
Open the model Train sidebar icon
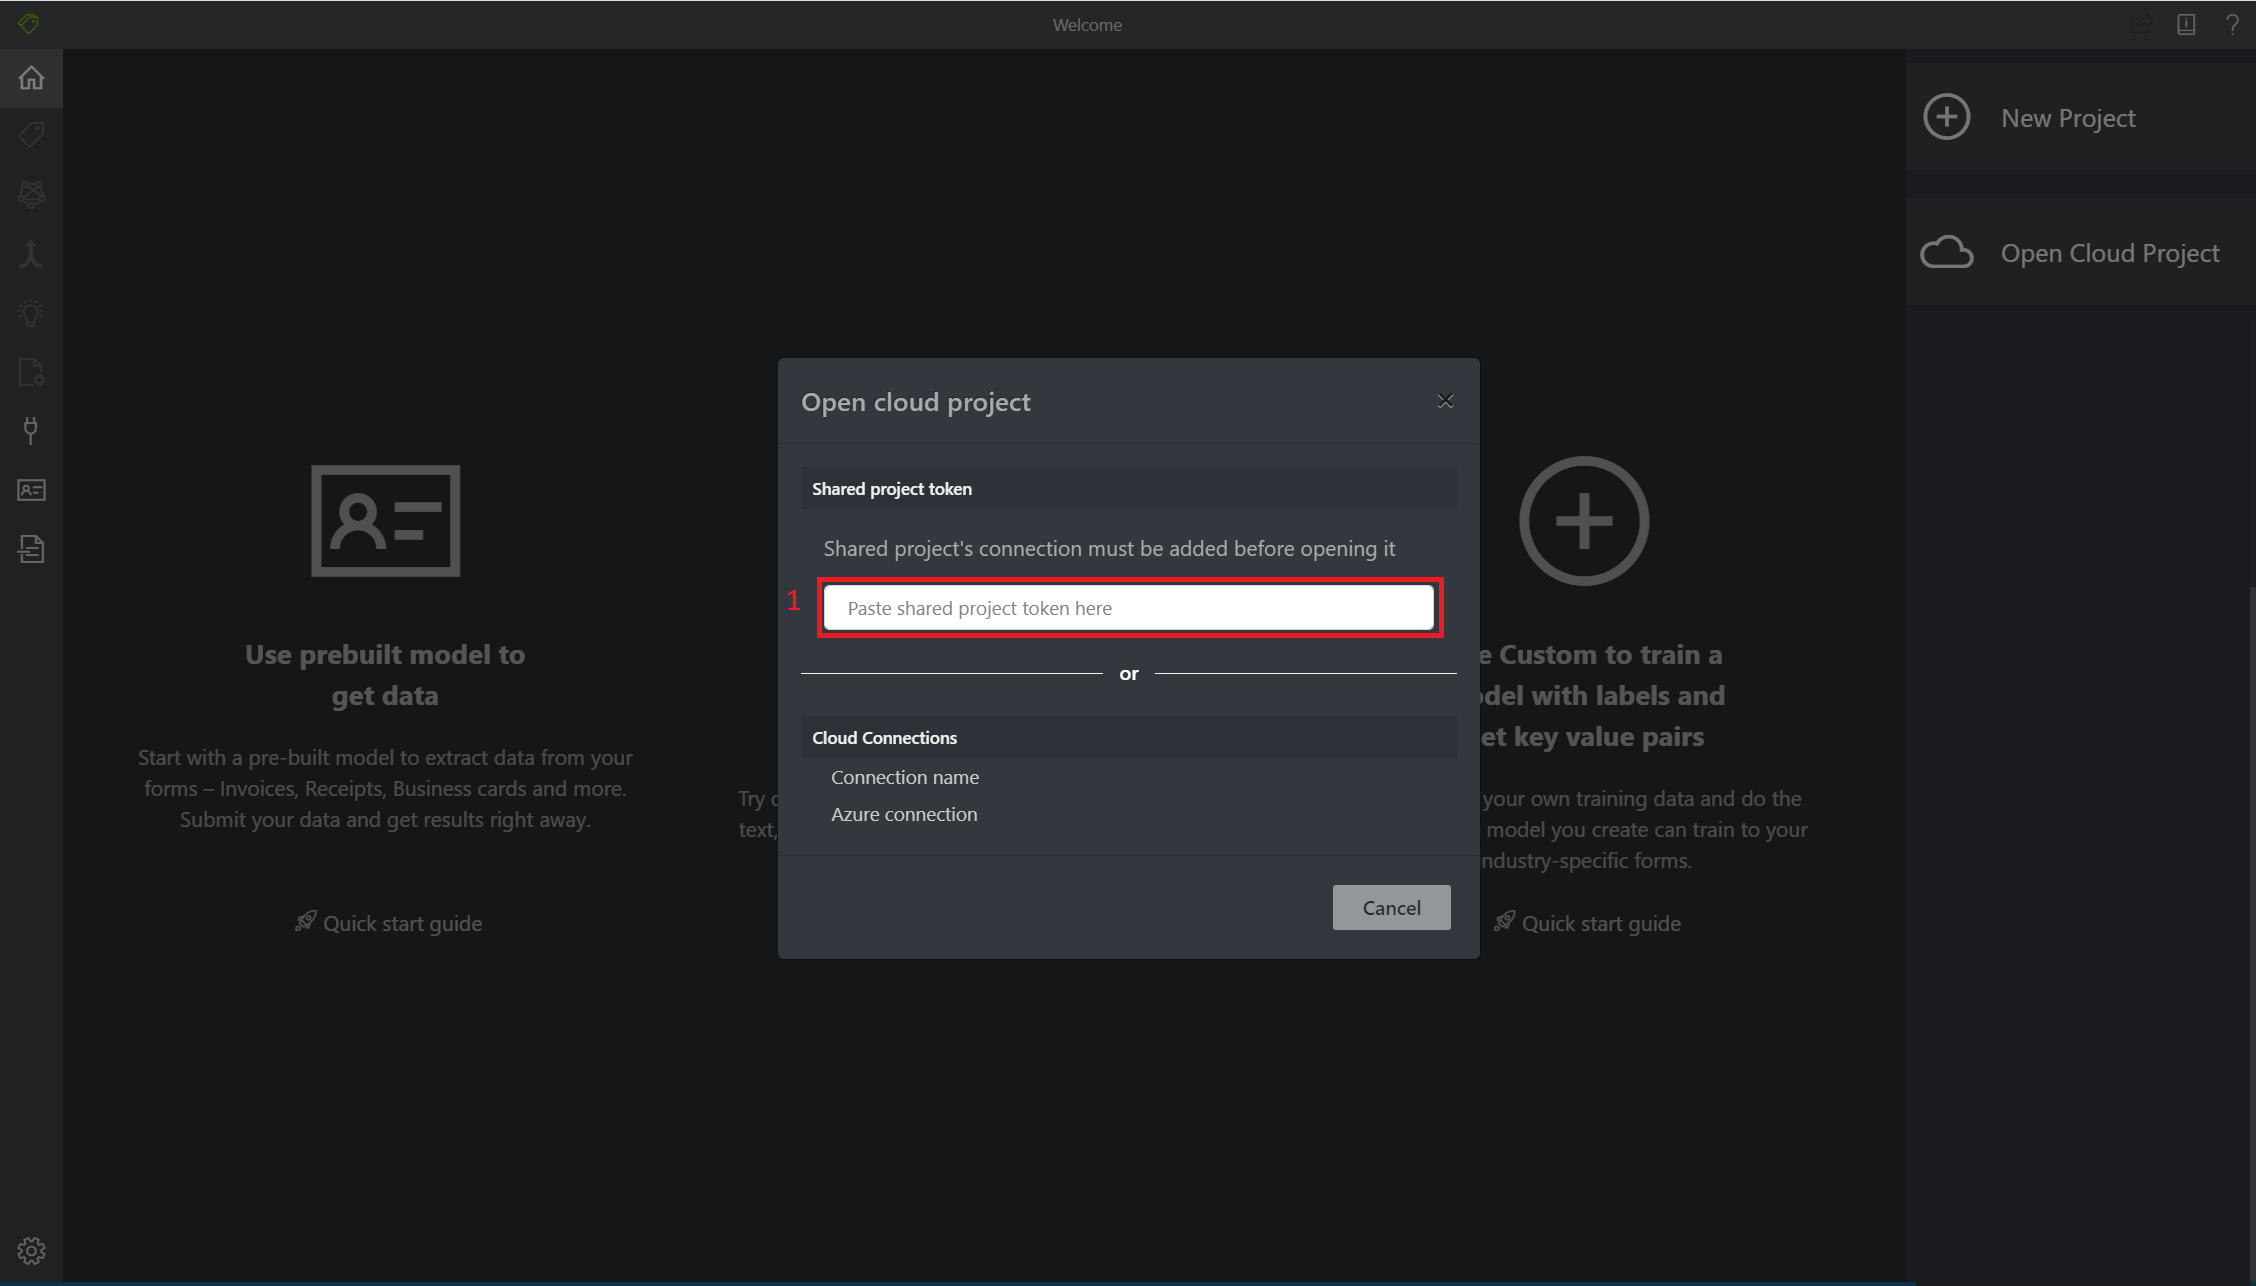coord(31,194)
